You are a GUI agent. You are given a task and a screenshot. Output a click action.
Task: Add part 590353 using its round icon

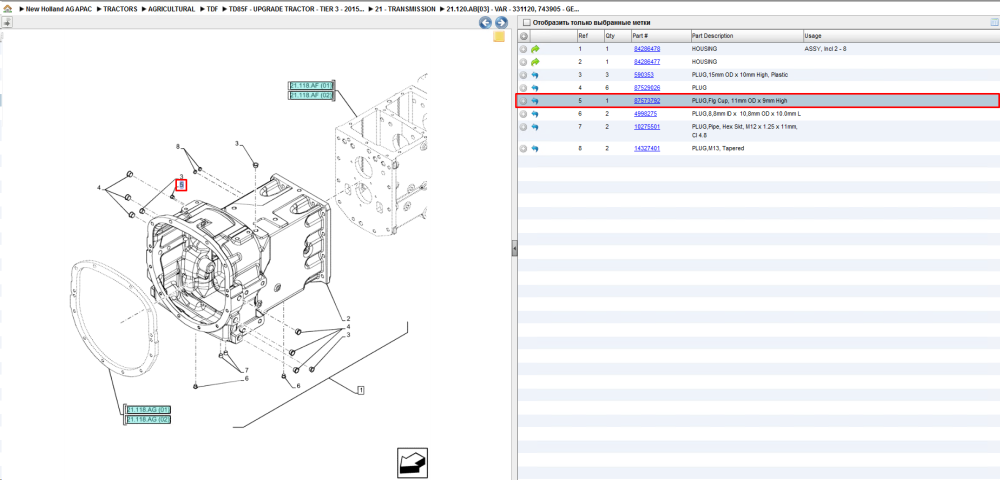(x=524, y=75)
